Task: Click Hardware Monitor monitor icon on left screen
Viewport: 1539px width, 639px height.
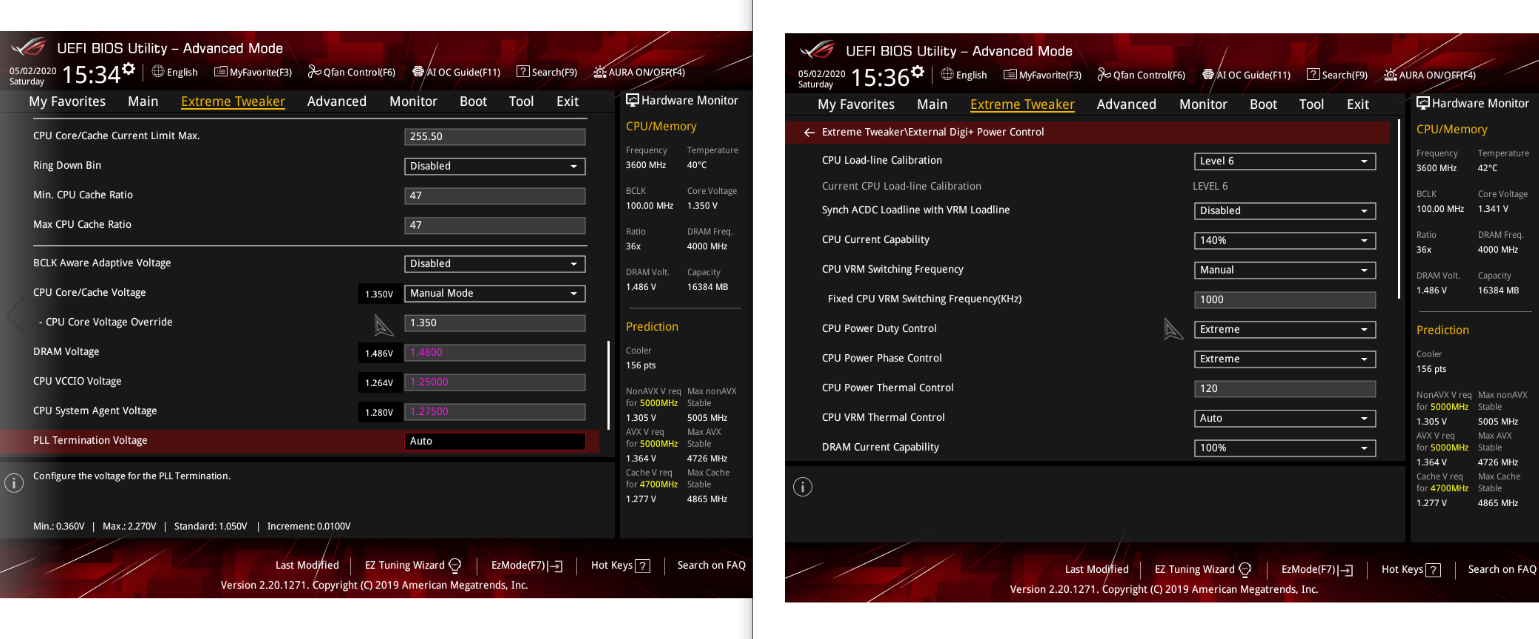Action: click(x=632, y=100)
